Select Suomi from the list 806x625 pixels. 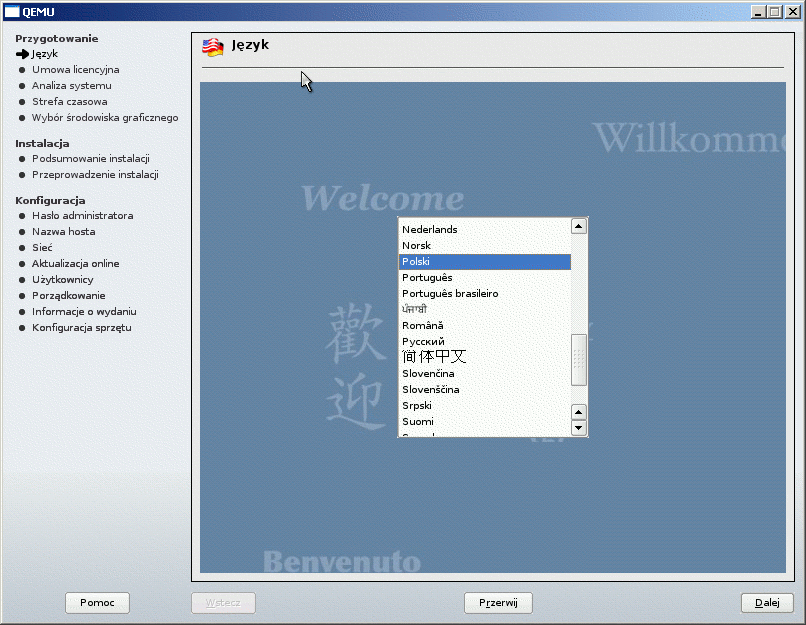tap(418, 422)
